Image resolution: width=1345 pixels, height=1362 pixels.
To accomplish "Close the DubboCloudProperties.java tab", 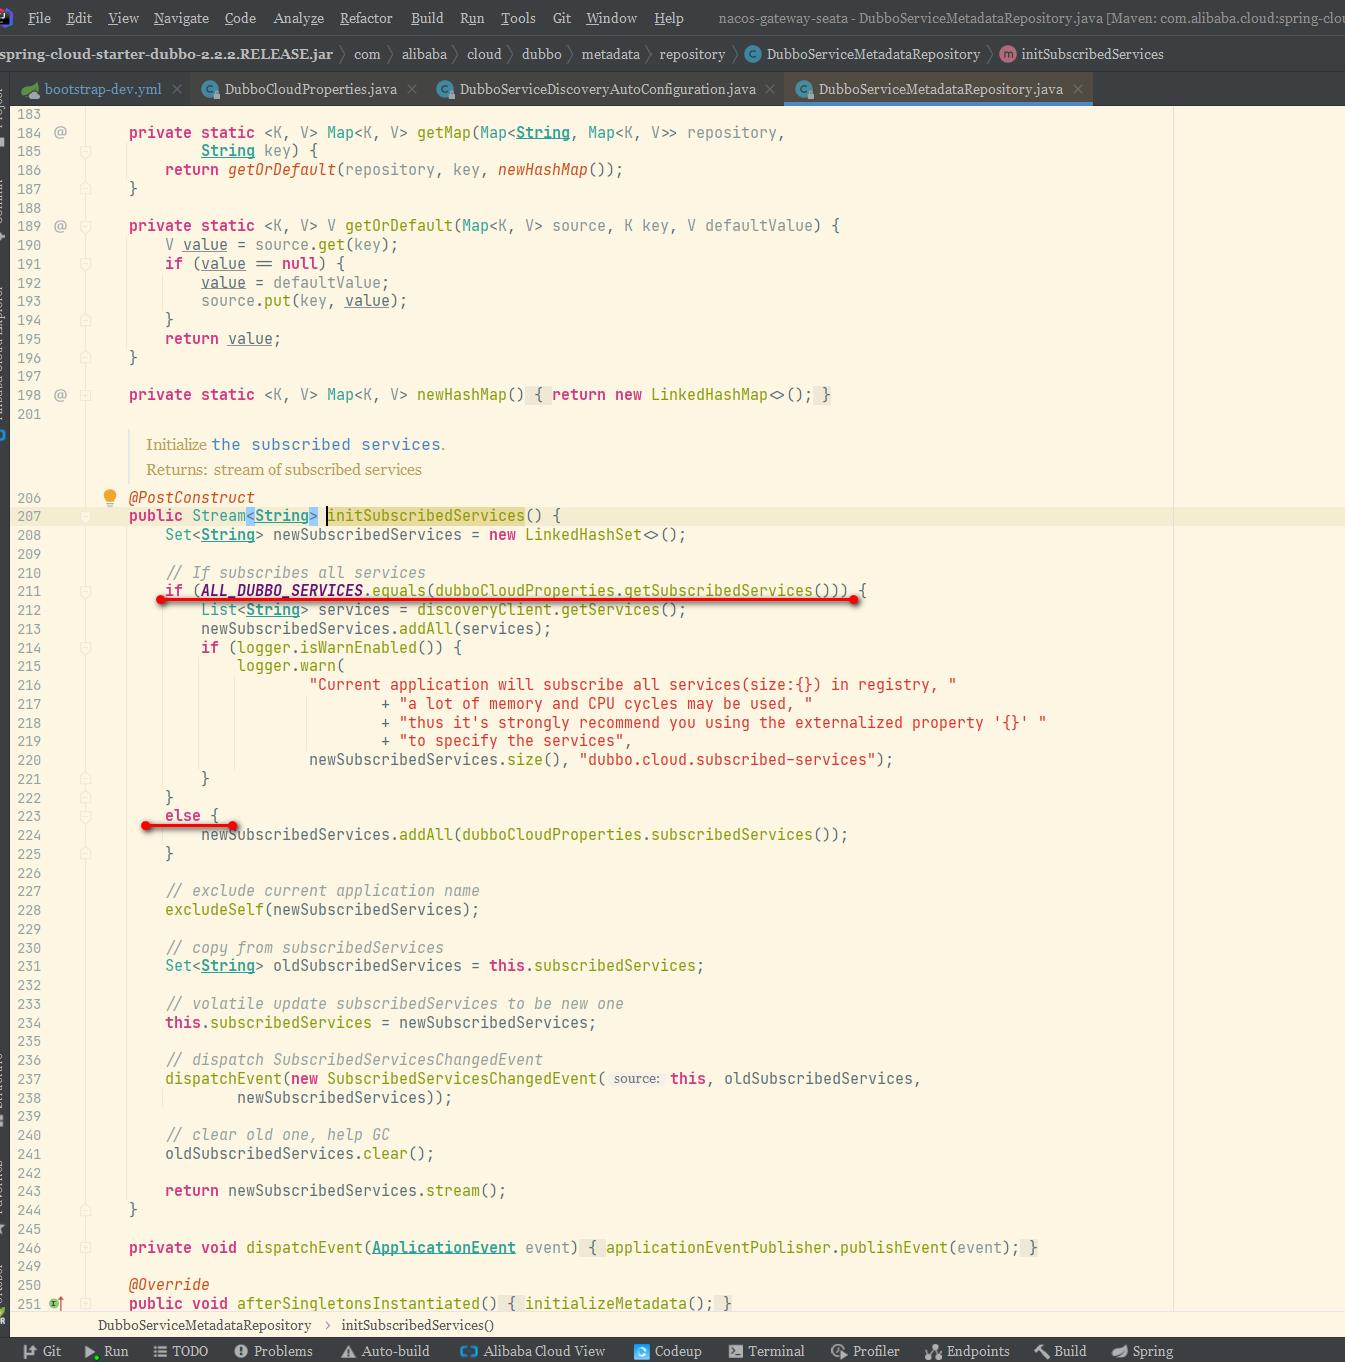I will coord(413,89).
